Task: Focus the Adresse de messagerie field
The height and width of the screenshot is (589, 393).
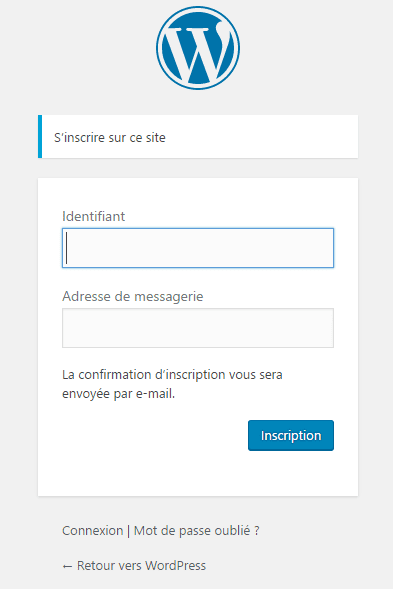Action: [x=198, y=328]
